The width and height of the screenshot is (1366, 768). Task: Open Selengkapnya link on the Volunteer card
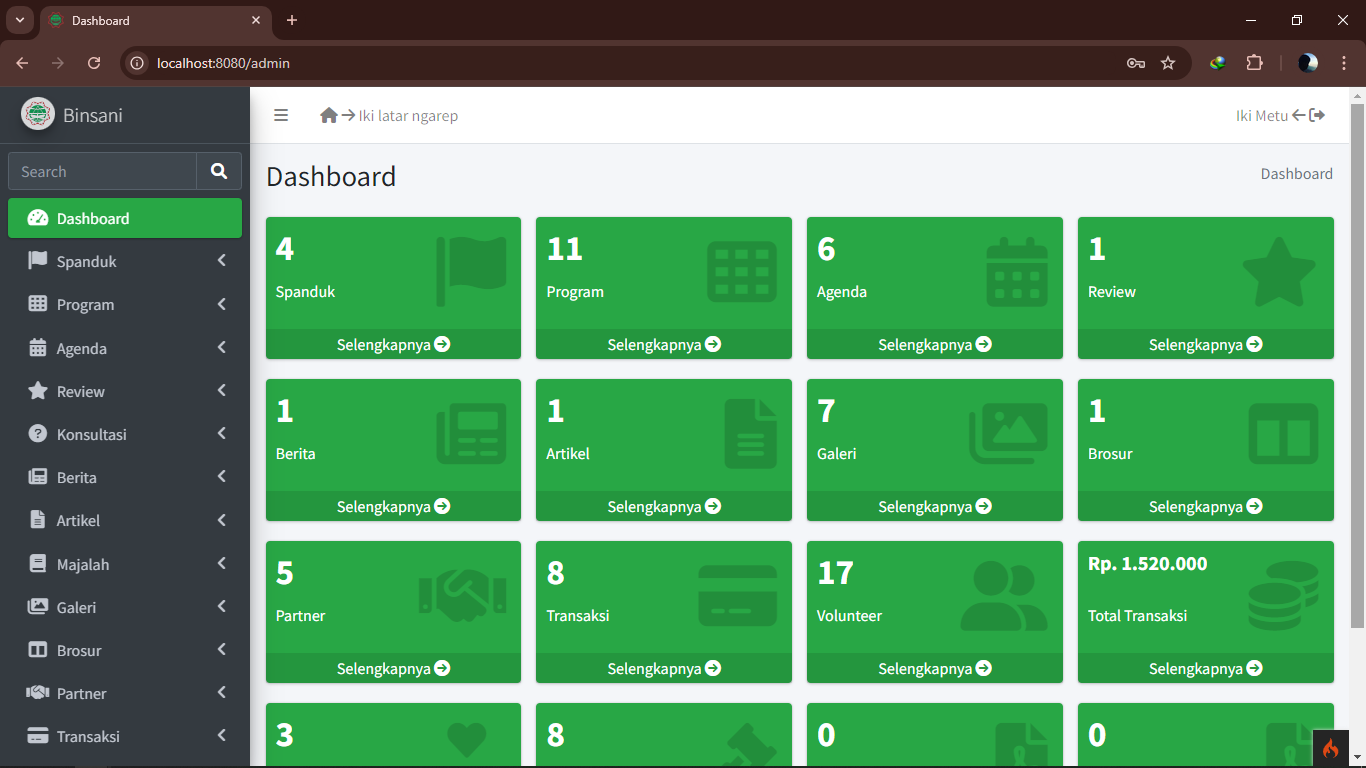click(934, 668)
